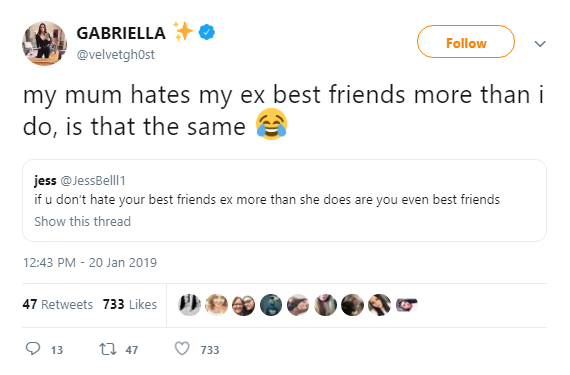Screen dimensions: 570x375
Task: Open the tweet options chevron dropdown
Action: (x=540, y=44)
